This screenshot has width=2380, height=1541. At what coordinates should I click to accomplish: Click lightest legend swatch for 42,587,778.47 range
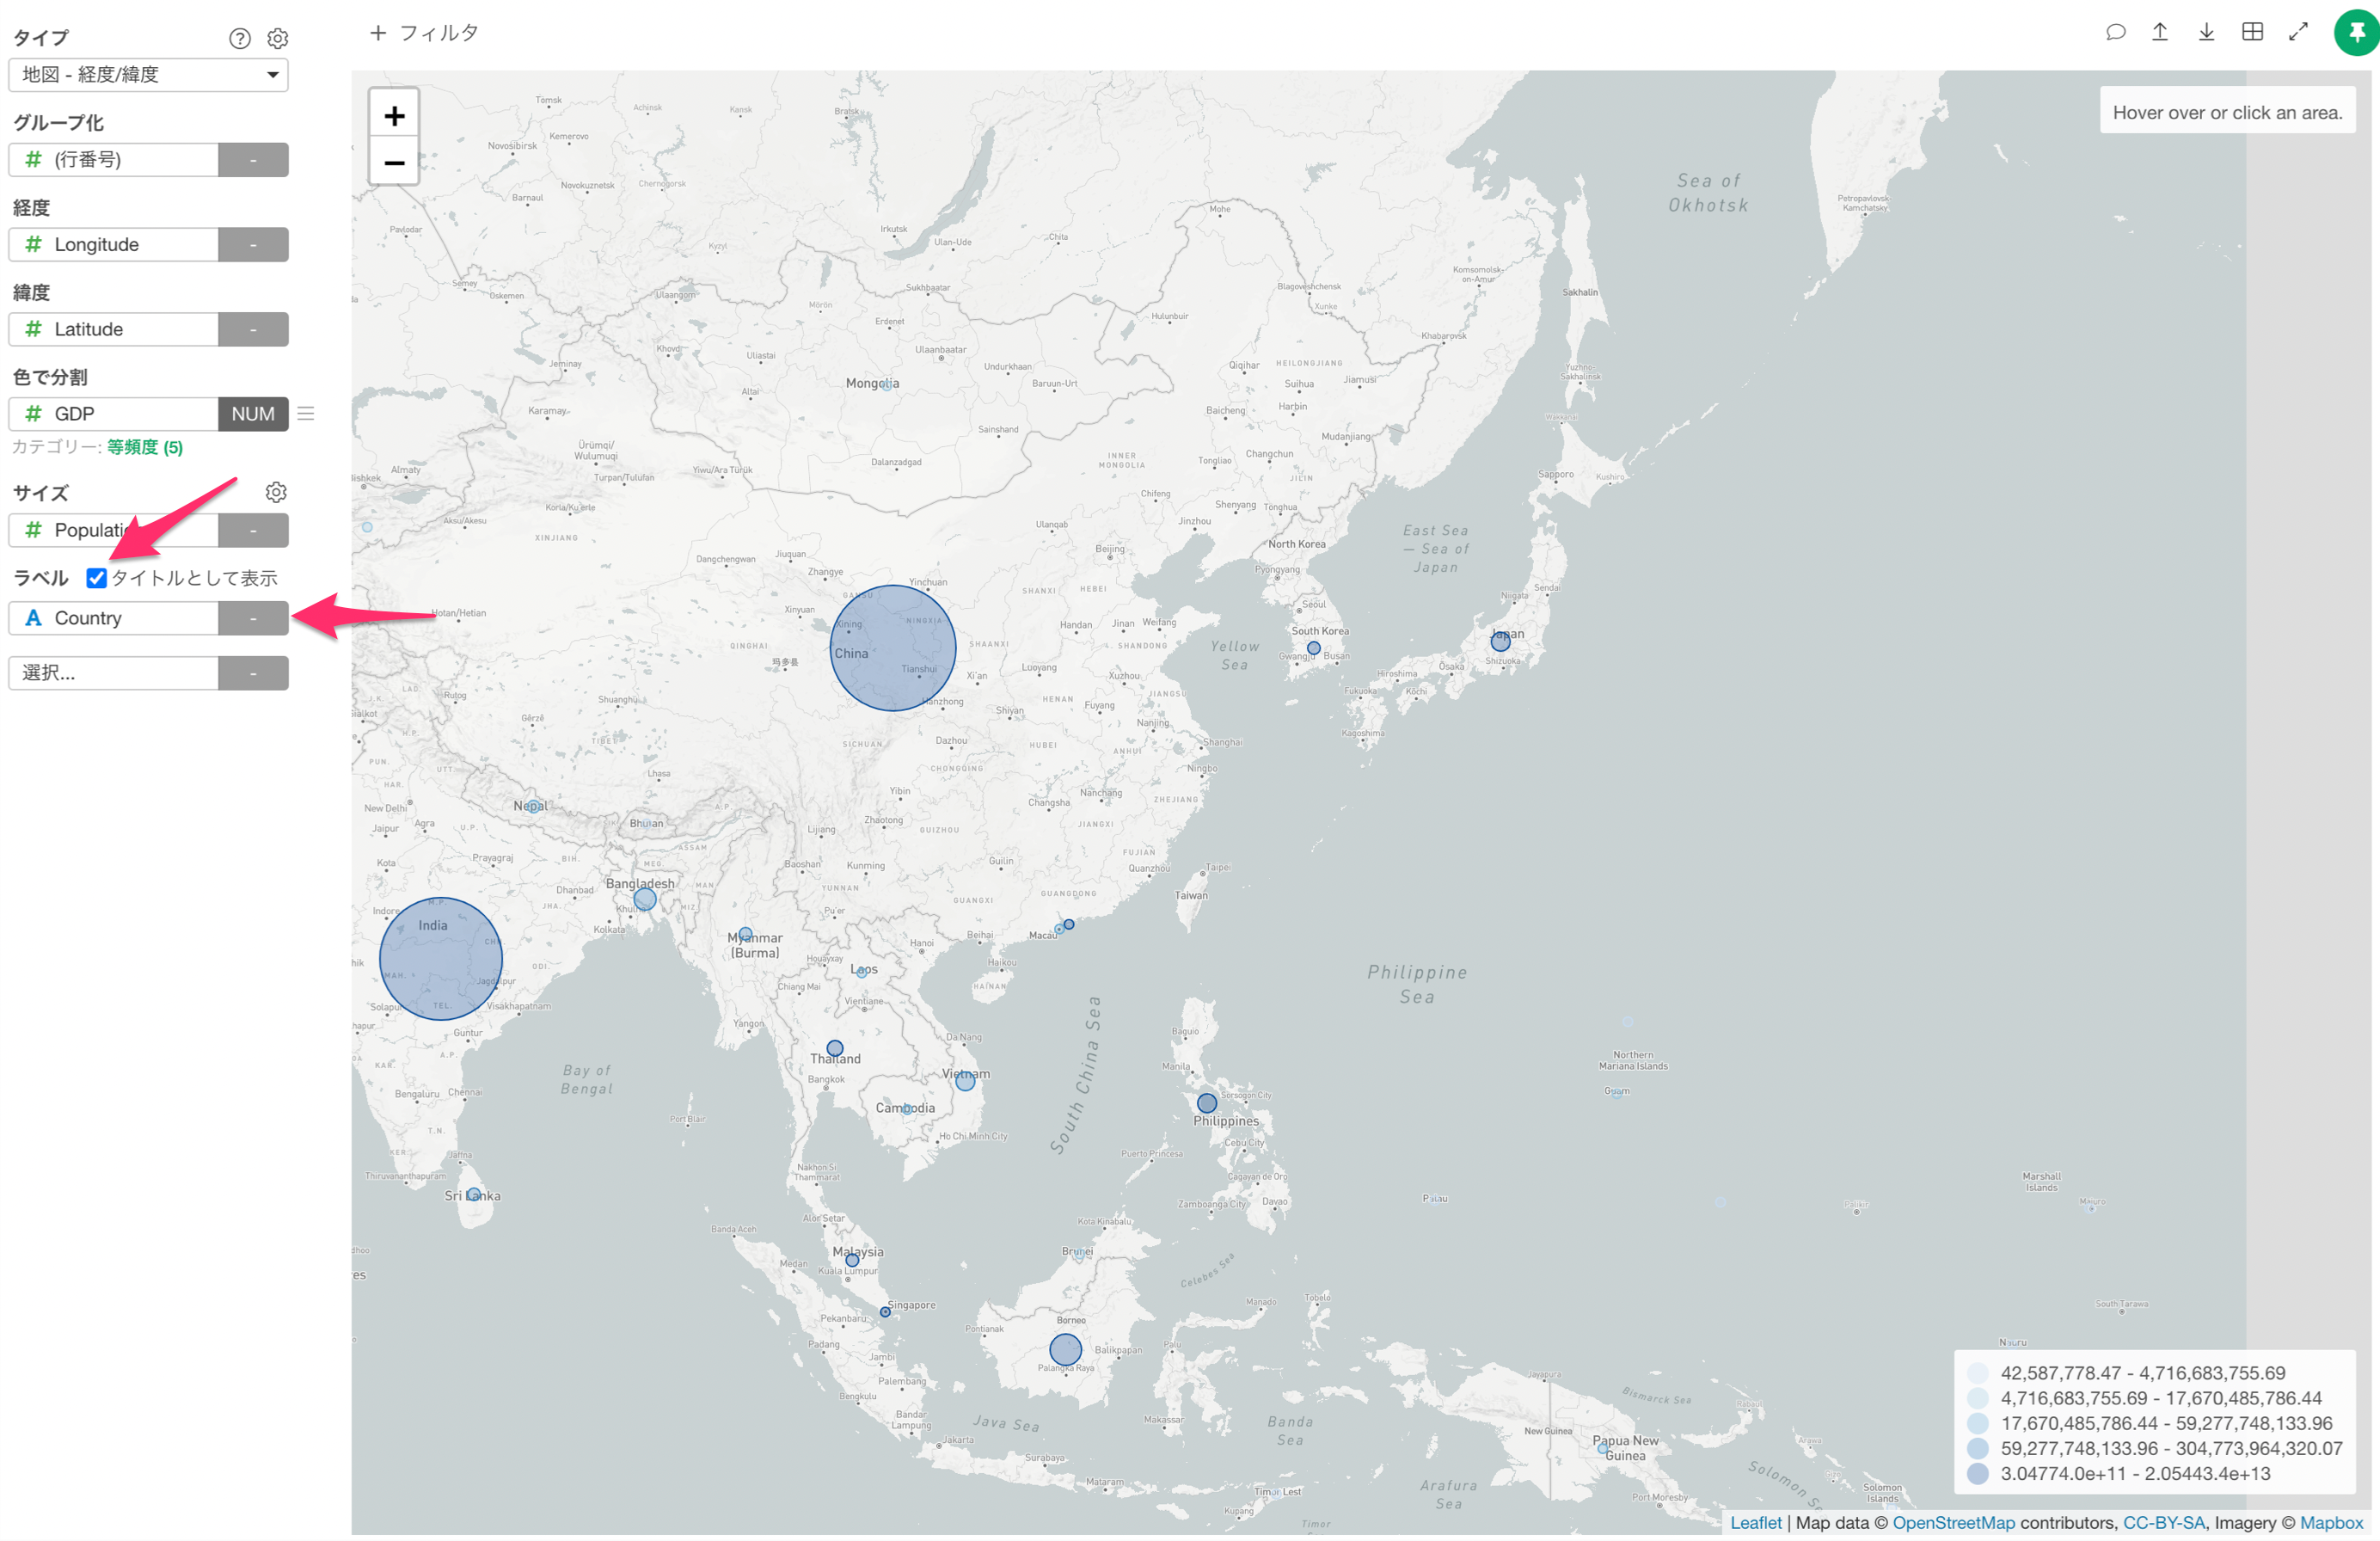click(1977, 1373)
